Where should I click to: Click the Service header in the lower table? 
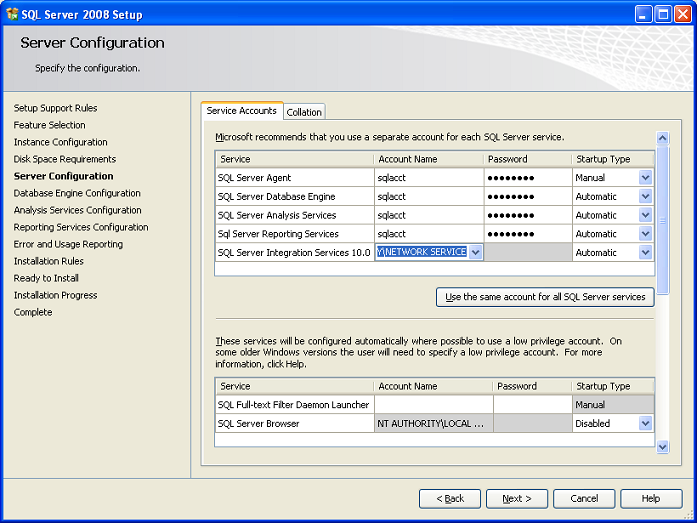pyautogui.click(x=295, y=386)
